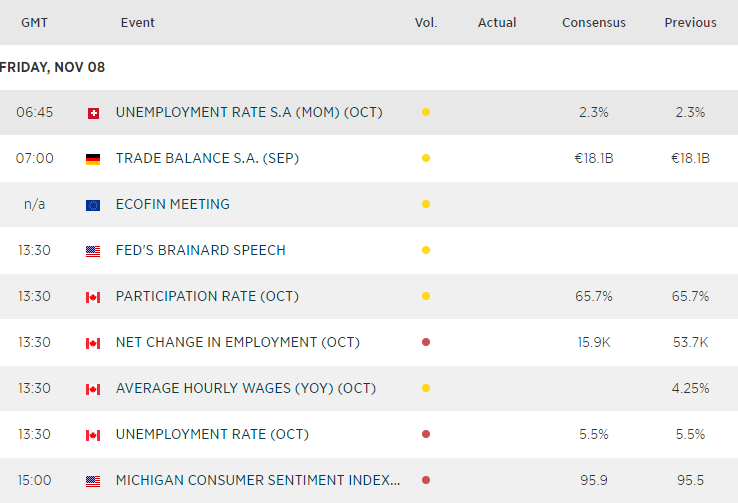Click red volatility dot for Net Change in Employment
Screen dimensions: 738x503
click(x=426, y=343)
